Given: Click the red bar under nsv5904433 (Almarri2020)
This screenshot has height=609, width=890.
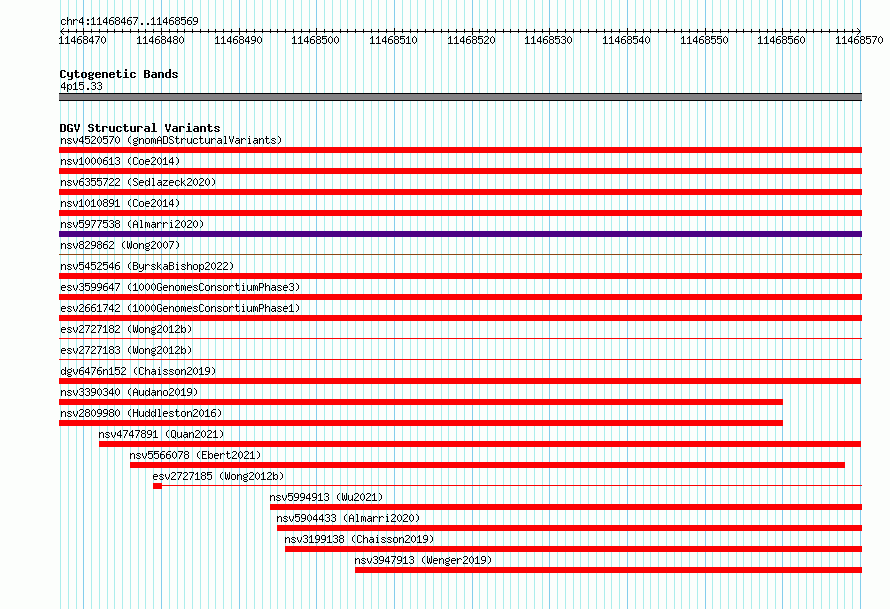Looking at the screenshot, I should (x=569, y=528).
